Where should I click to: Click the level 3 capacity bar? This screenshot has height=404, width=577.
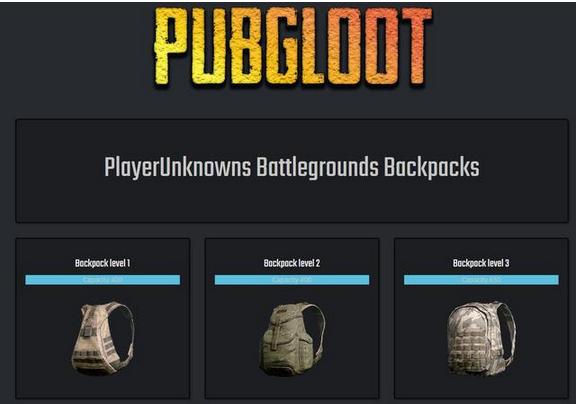pyautogui.click(x=481, y=280)
